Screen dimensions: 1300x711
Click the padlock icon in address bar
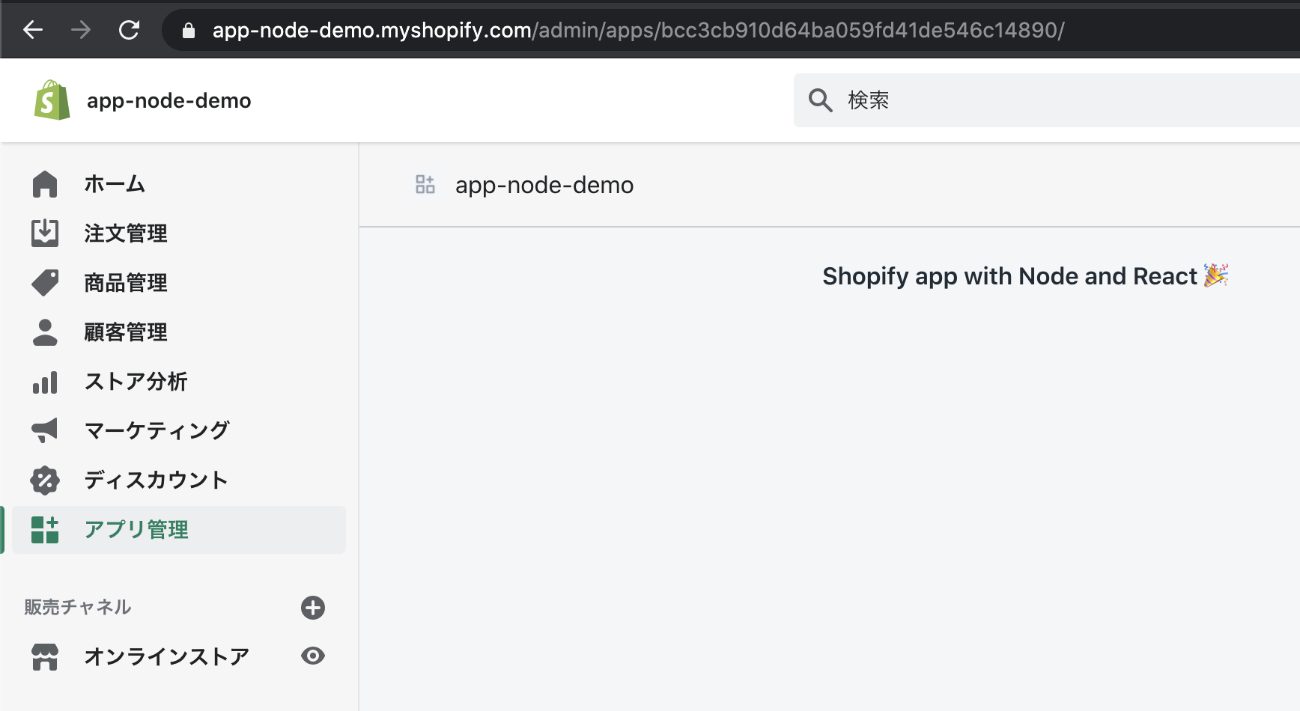coord(187,30)
